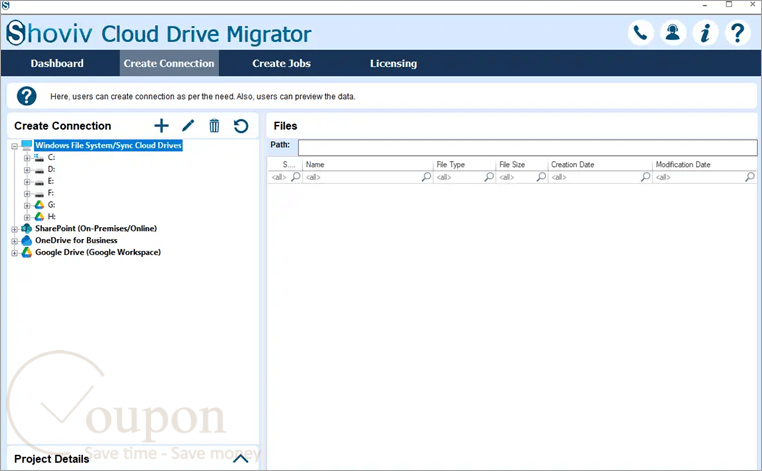Image resolution: width=762 pixels, height=471 pixels.
Task: Expand the G: drive node
Action: 27,206
